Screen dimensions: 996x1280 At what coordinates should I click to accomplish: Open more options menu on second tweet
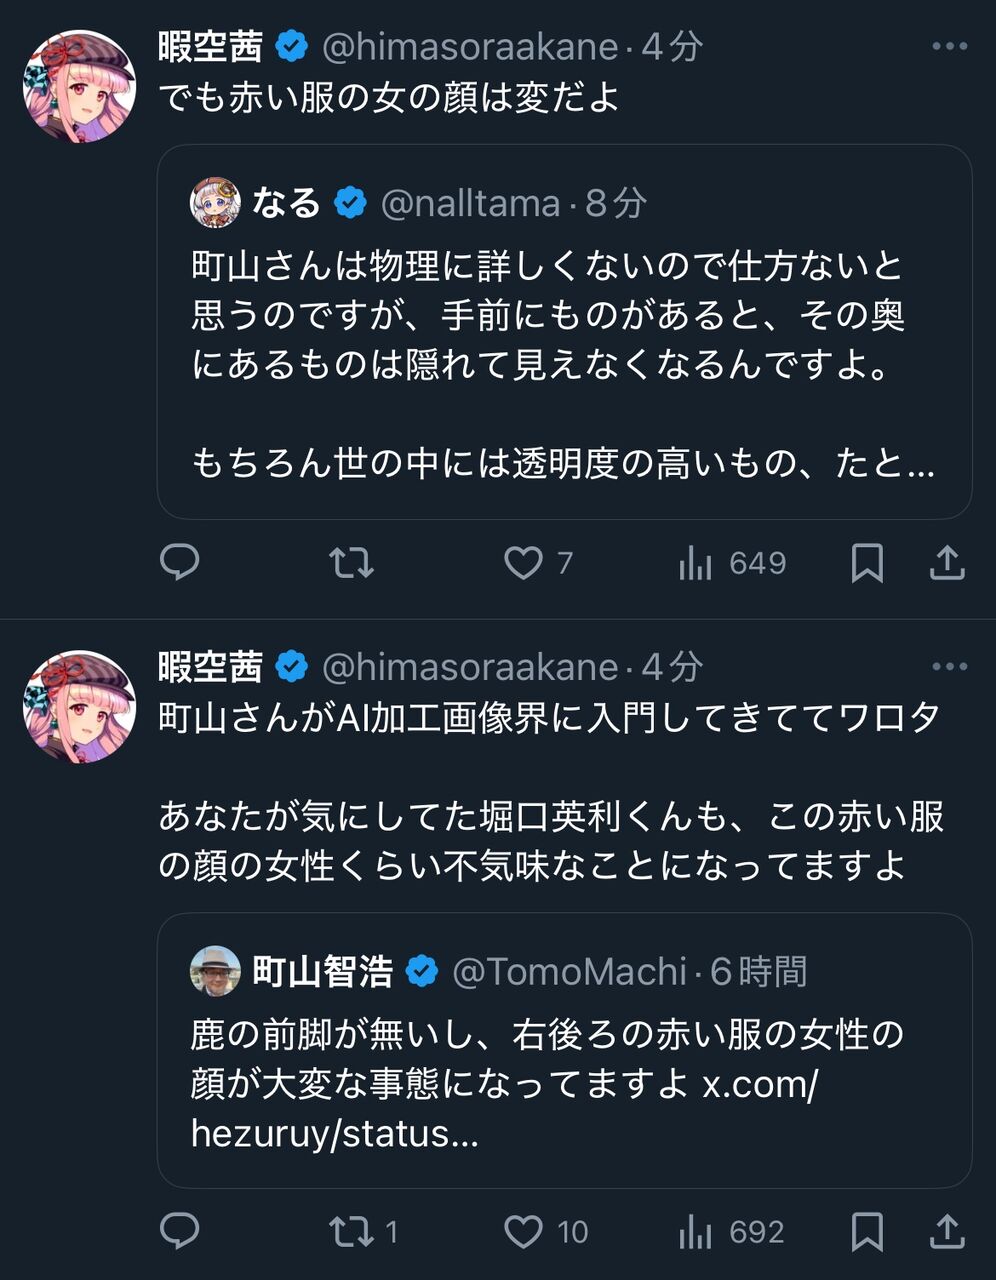[x=949, y=667]
